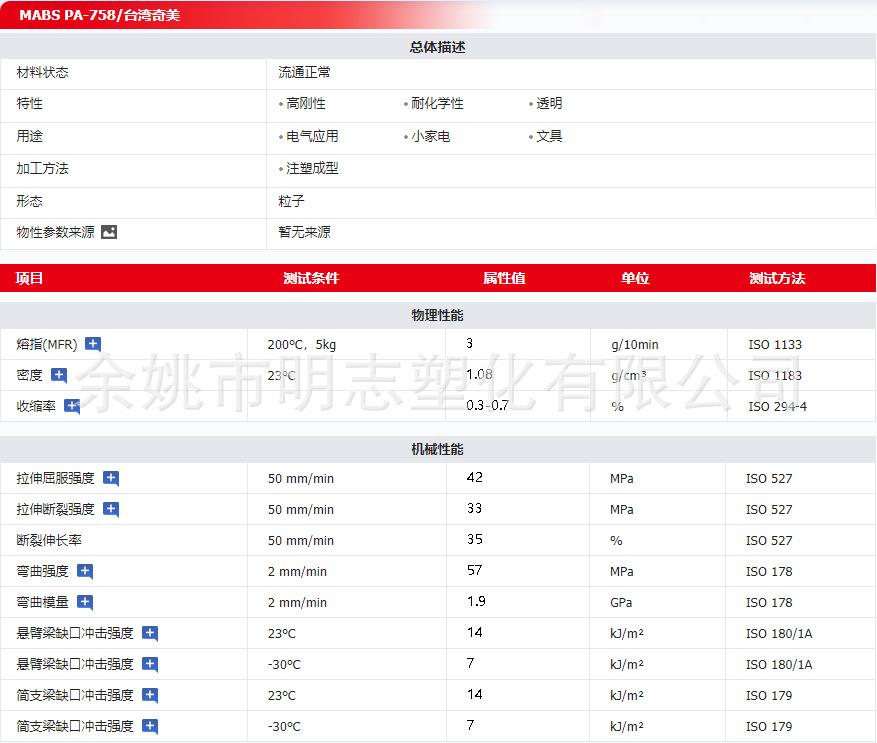Click the 测试方法 column header

click(777, 278)
